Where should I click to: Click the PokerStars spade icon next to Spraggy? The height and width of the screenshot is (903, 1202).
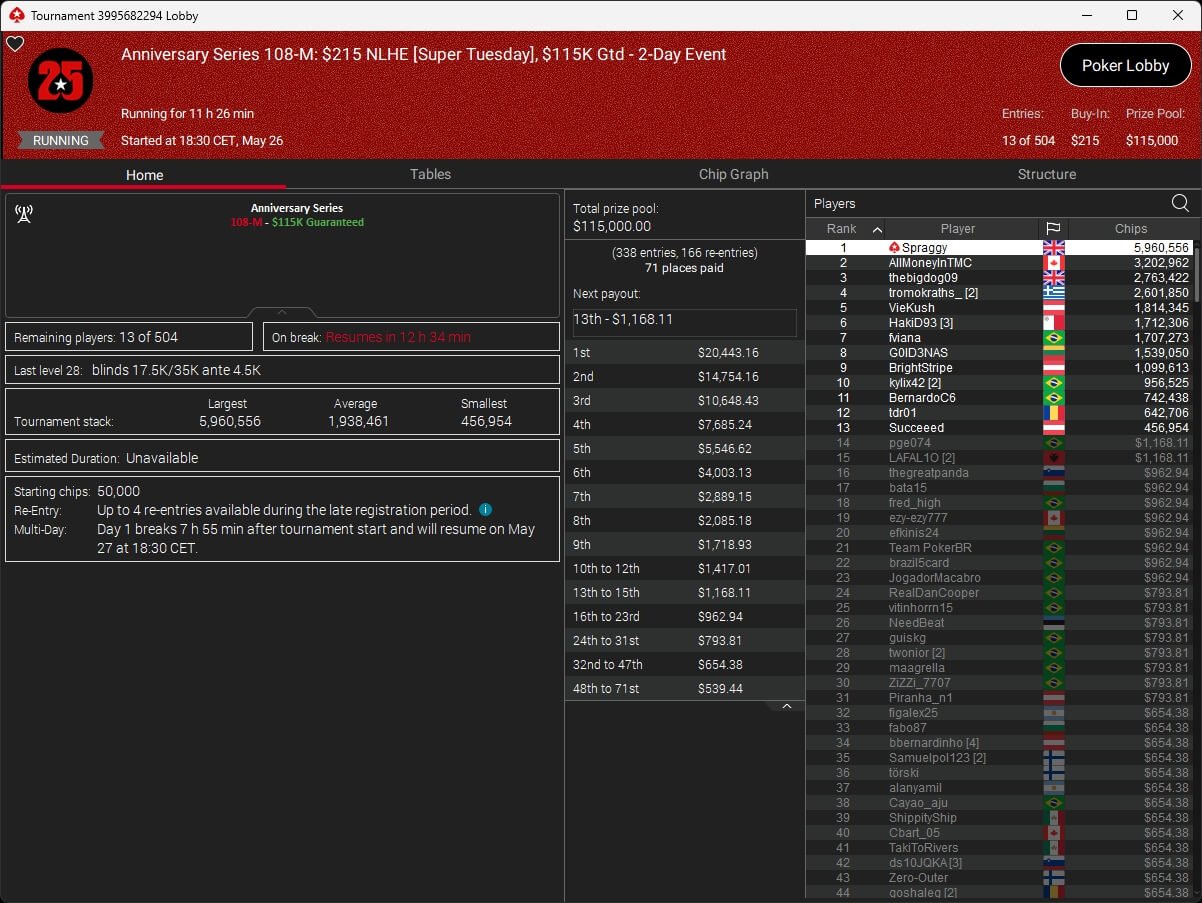click(894, 247)
